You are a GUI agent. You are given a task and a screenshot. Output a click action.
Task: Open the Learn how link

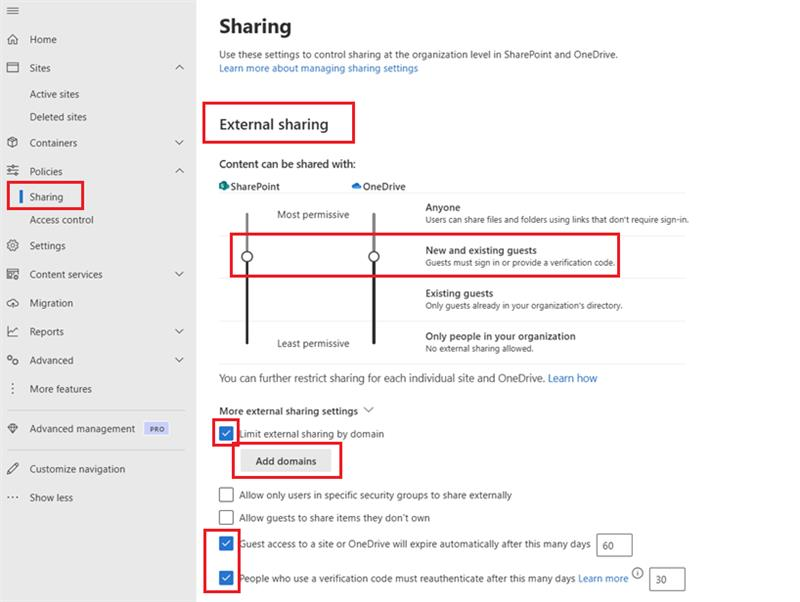tap(572, 378)
